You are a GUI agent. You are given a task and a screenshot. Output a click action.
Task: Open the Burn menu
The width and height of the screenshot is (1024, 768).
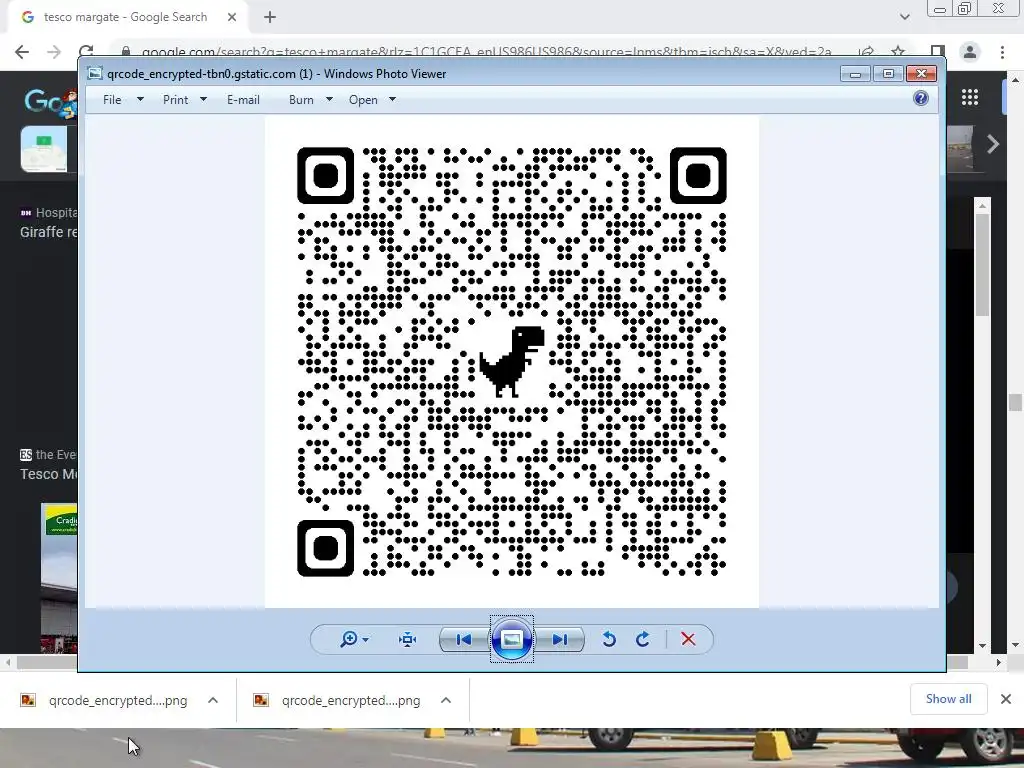(301, 100)
